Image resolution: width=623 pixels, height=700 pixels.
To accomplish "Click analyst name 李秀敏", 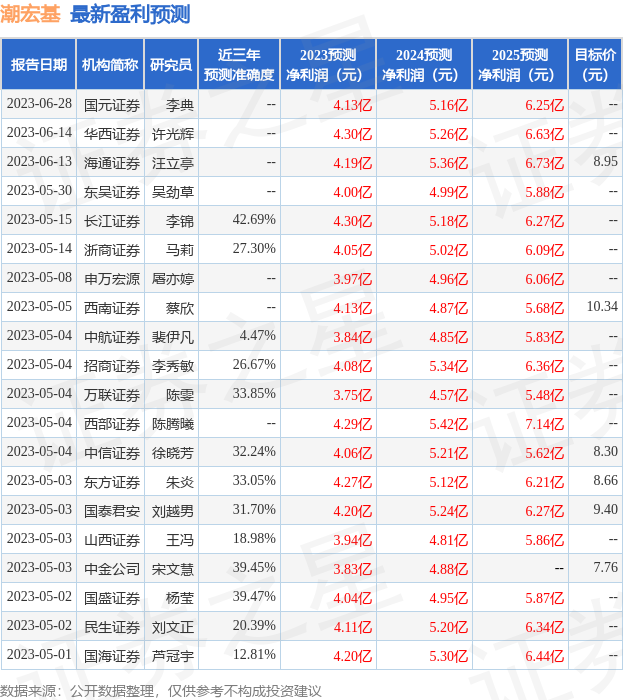I will (x=173, y=366).
